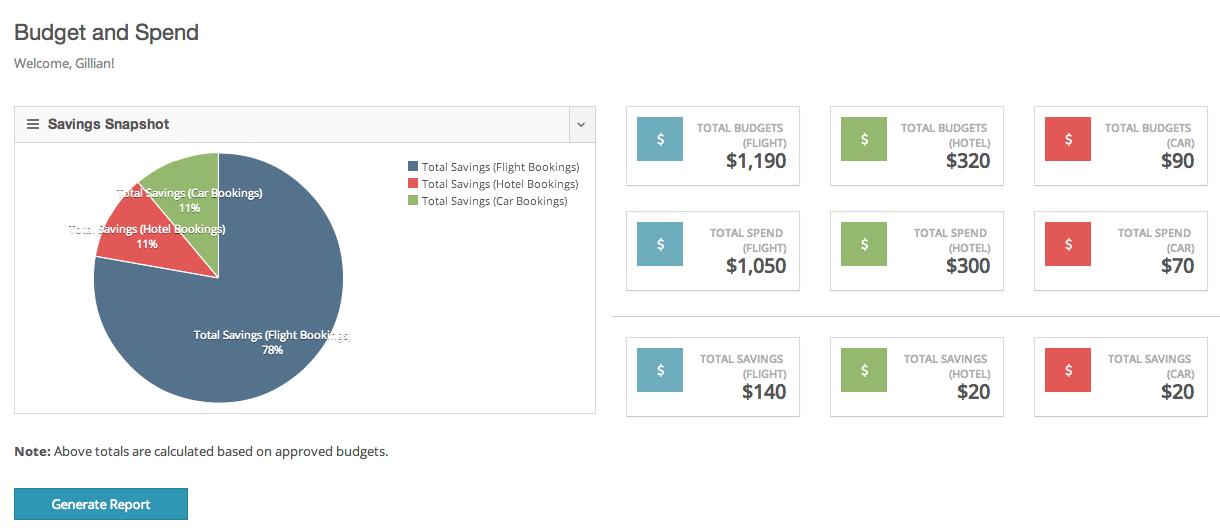This screenshot has width=1220, height=528.
Task: Click the blue dollar icon for Total Budgets (Flight)
Action: pyautogui.click(x=660, y=139)
